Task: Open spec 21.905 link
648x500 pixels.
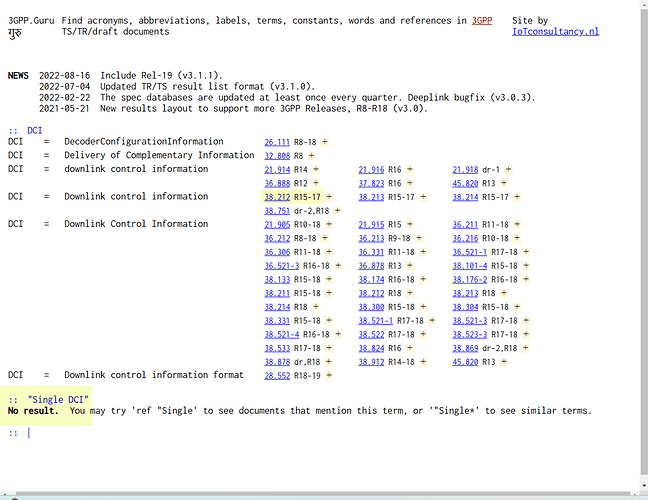Action: click(277, 224)
